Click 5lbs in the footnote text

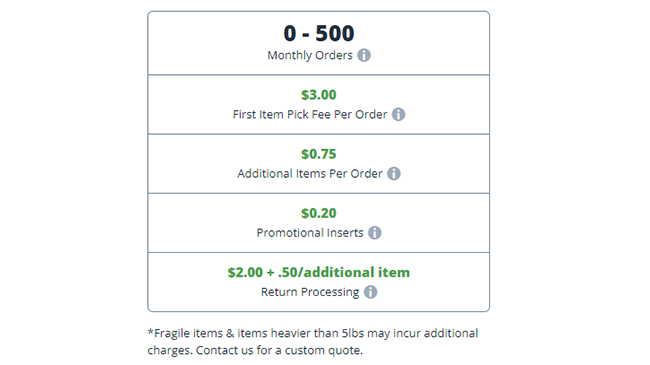[x=353, y=333]
